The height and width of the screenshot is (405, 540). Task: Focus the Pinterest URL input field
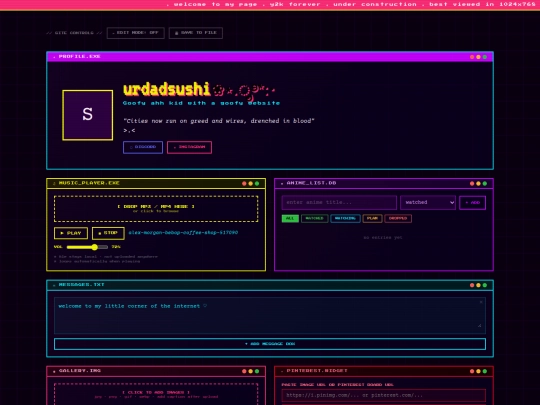click(384, 395)
